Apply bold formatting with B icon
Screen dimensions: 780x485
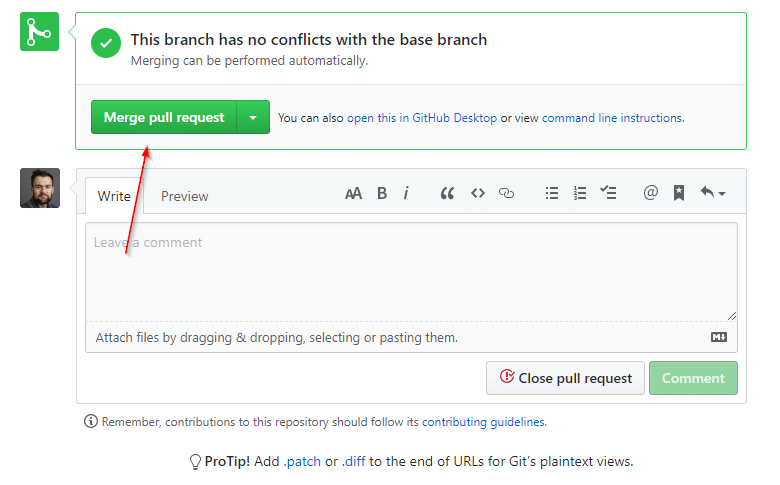pos(382,193)
